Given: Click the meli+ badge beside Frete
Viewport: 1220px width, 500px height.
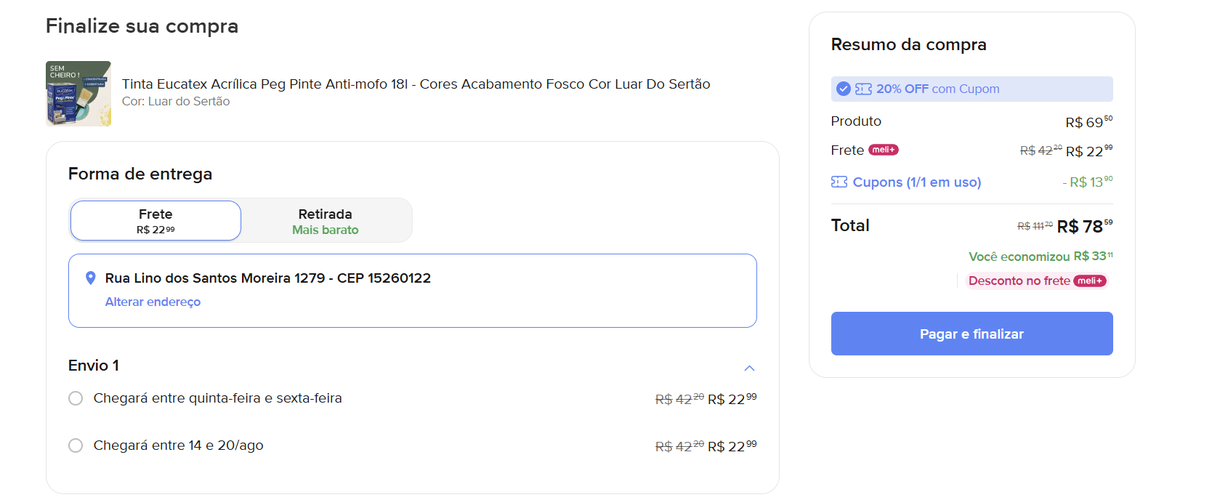Looking at the screenshot, I should (x=883, y=150).
